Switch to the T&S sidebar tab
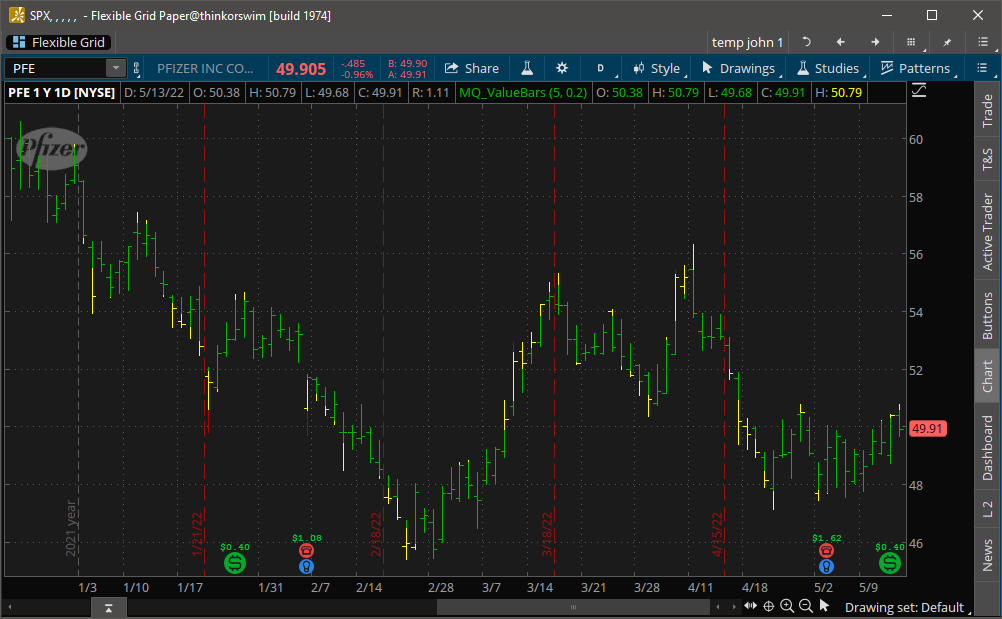The width and height of the screenshot is (1002, 619). [x=987, y=159]
